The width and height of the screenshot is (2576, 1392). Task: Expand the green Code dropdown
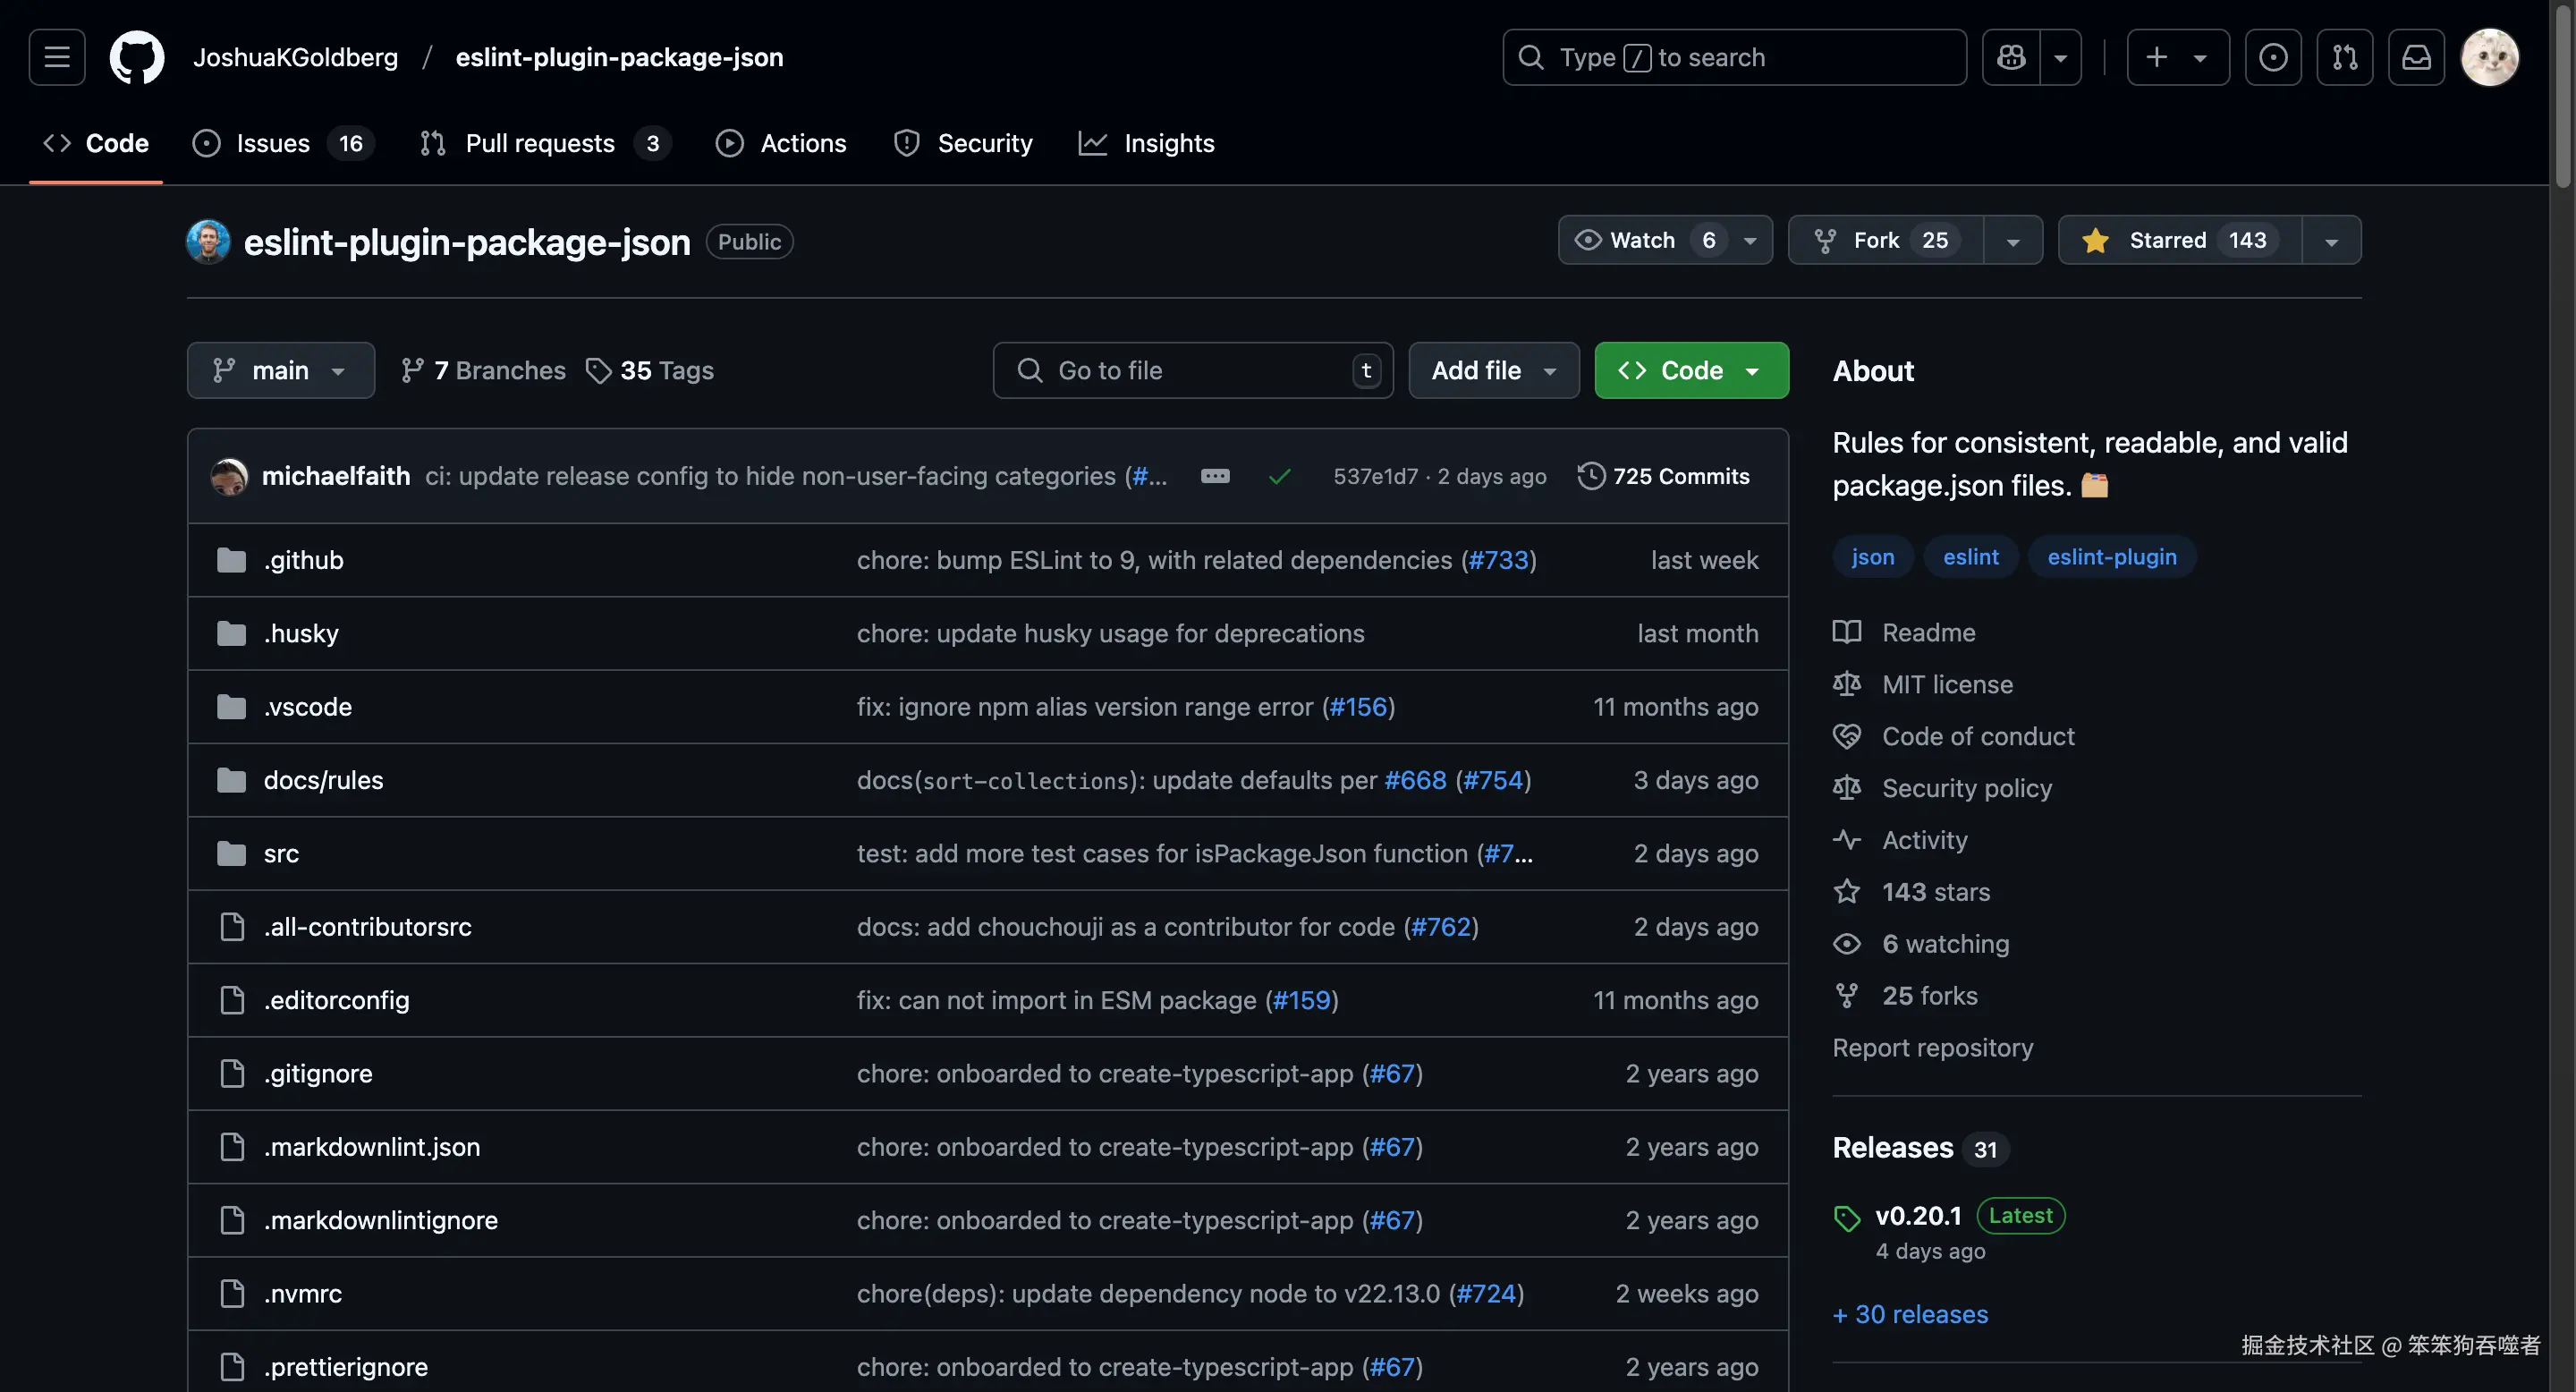(1691, 371)
